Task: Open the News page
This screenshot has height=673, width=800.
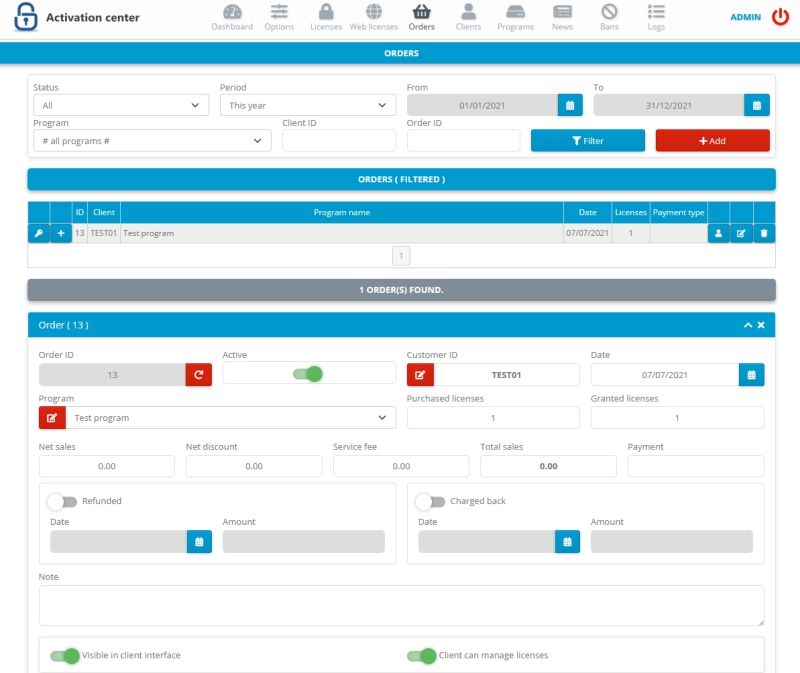Action: coord(562,17)
